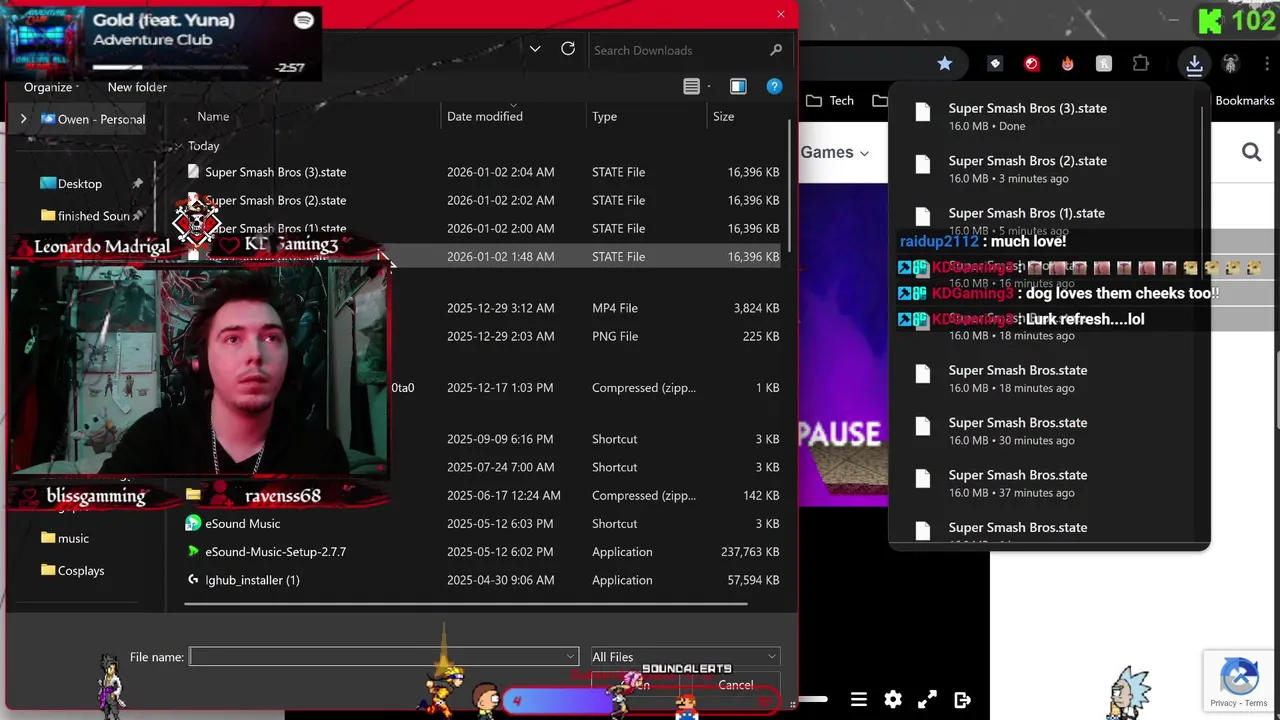
Task: Open the Cosplays folder in navigation pane
Action: [x=72, y=571]
